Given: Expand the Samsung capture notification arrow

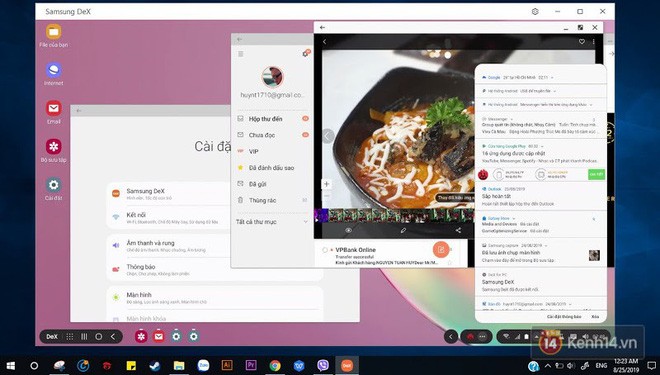Looking at the screenshot, I should [546, 245].
